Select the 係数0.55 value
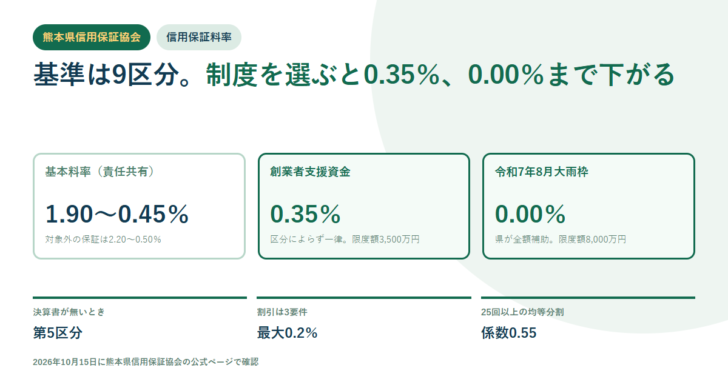Screen dimensions: 728x382 [x=509, y=333]
